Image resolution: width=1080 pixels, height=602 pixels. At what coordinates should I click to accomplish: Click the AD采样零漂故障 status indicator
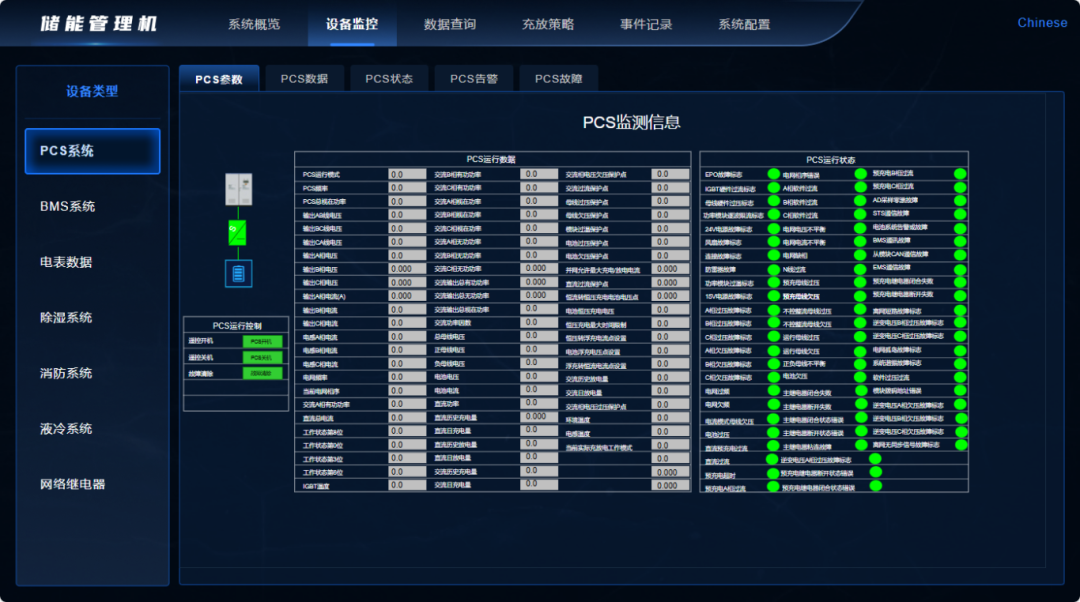(x=960, y=200)
